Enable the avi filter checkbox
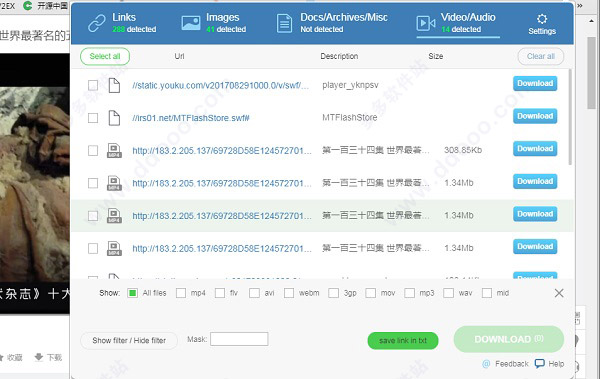This screenshot has height=379, width=600. (x=254, y=293)
